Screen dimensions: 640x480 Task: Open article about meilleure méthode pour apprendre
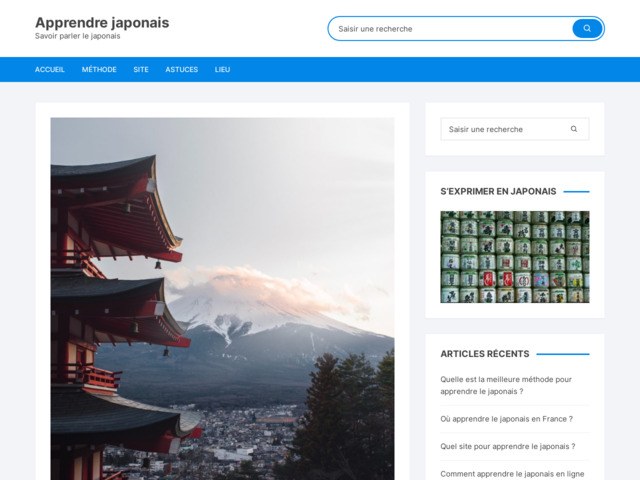(x=506, y=385)
